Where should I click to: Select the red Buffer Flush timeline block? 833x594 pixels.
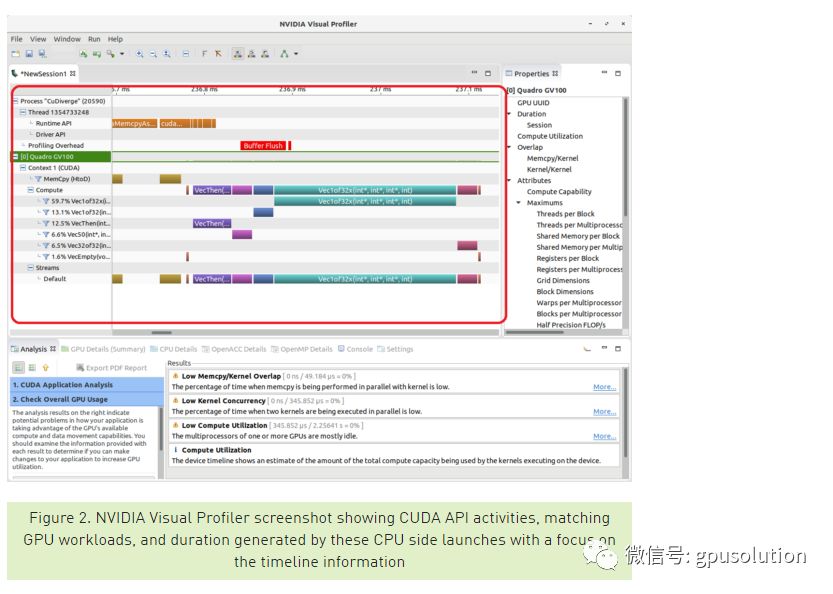click(263, 146)
